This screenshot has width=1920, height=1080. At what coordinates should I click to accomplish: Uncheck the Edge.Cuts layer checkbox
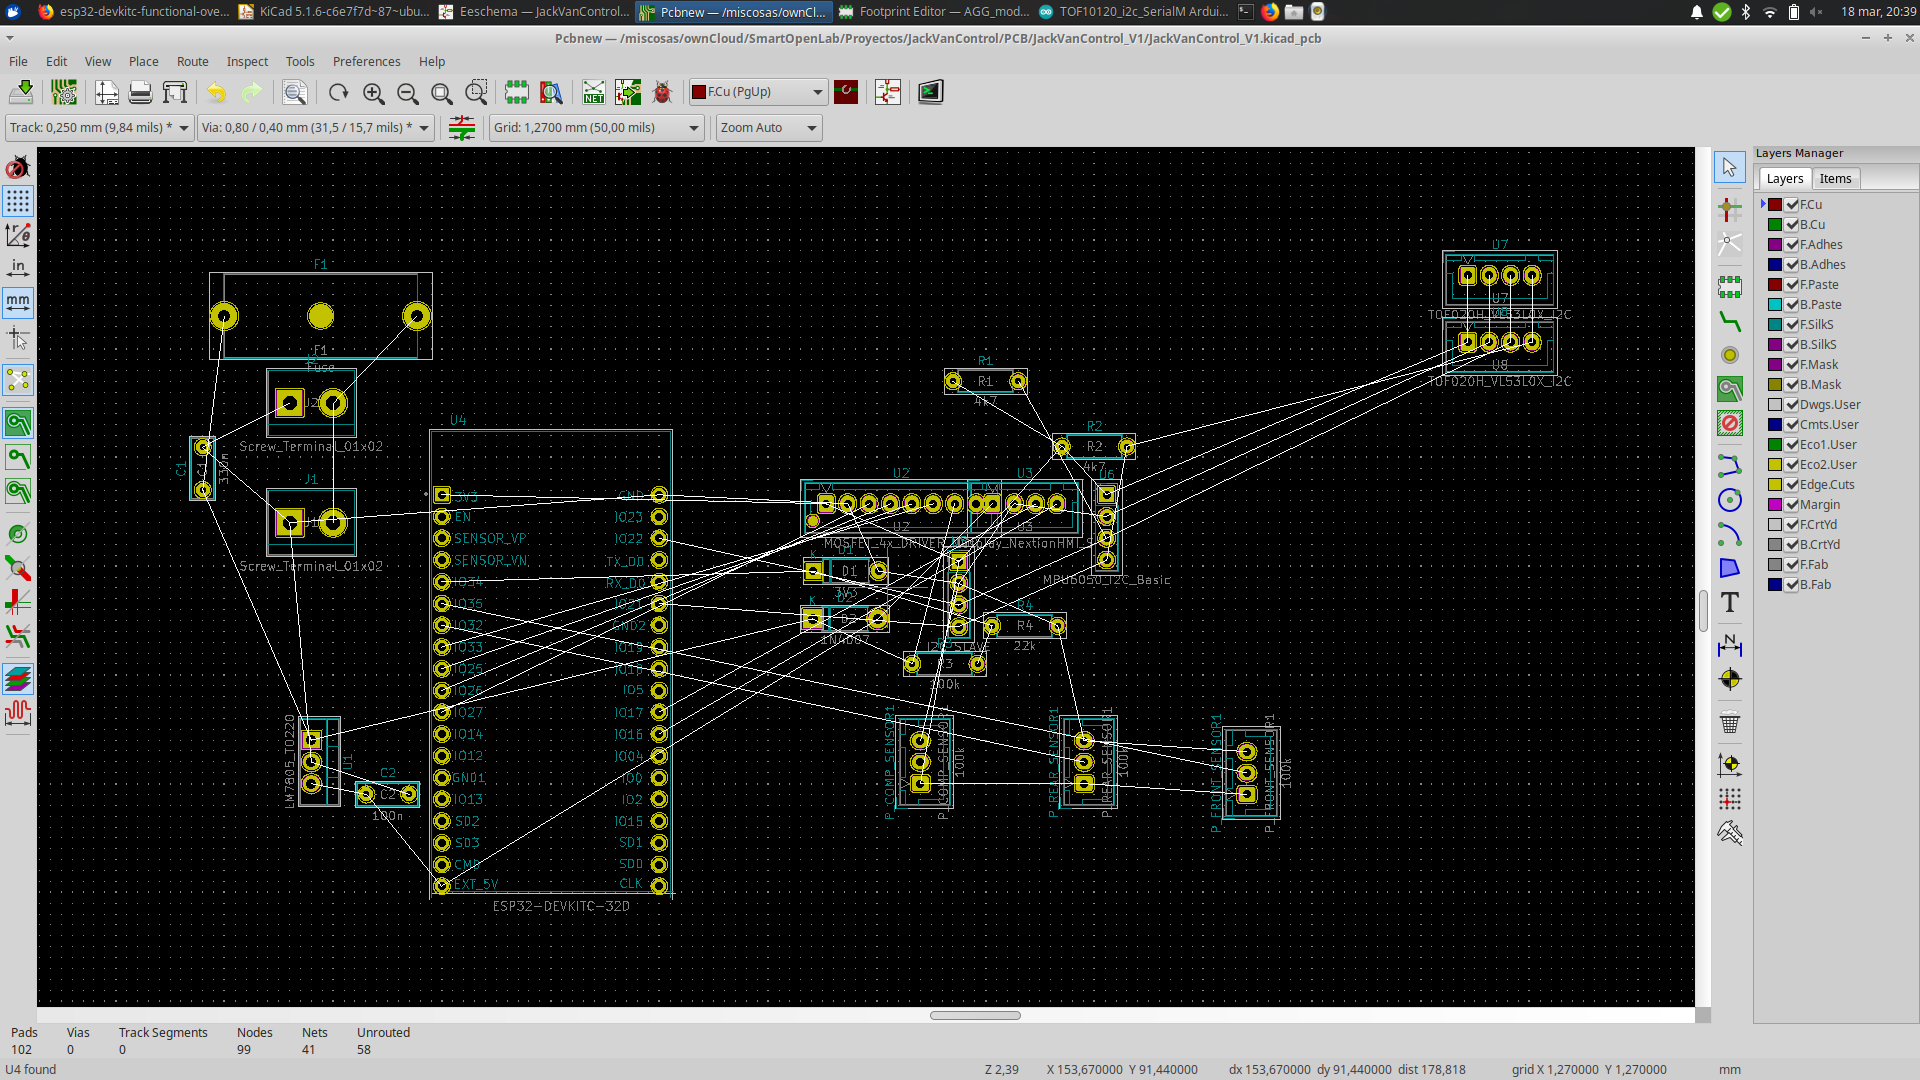click(x=1792, y=485)
